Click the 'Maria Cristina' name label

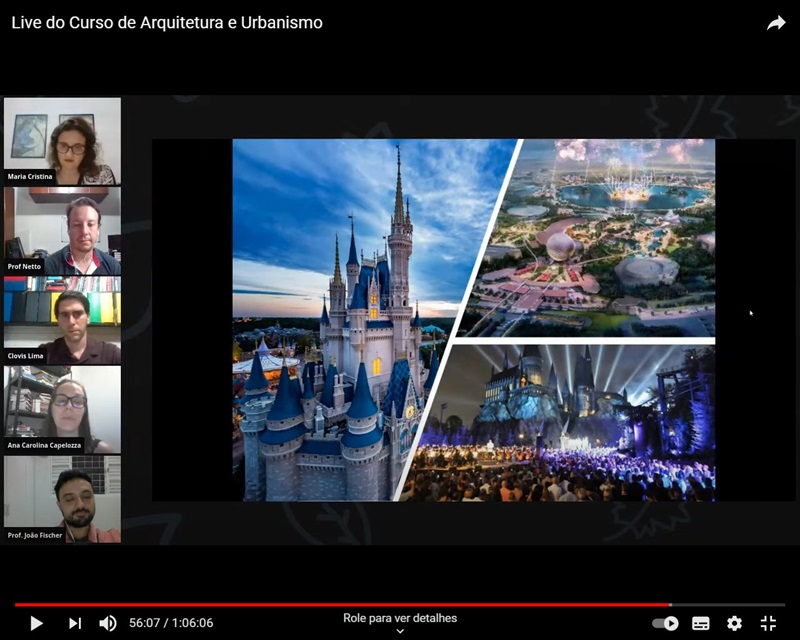tap(30, 177)
